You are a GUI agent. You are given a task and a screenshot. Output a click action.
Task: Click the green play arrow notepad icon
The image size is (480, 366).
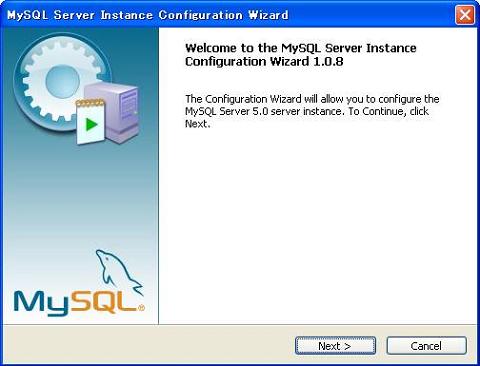[90, 122]
